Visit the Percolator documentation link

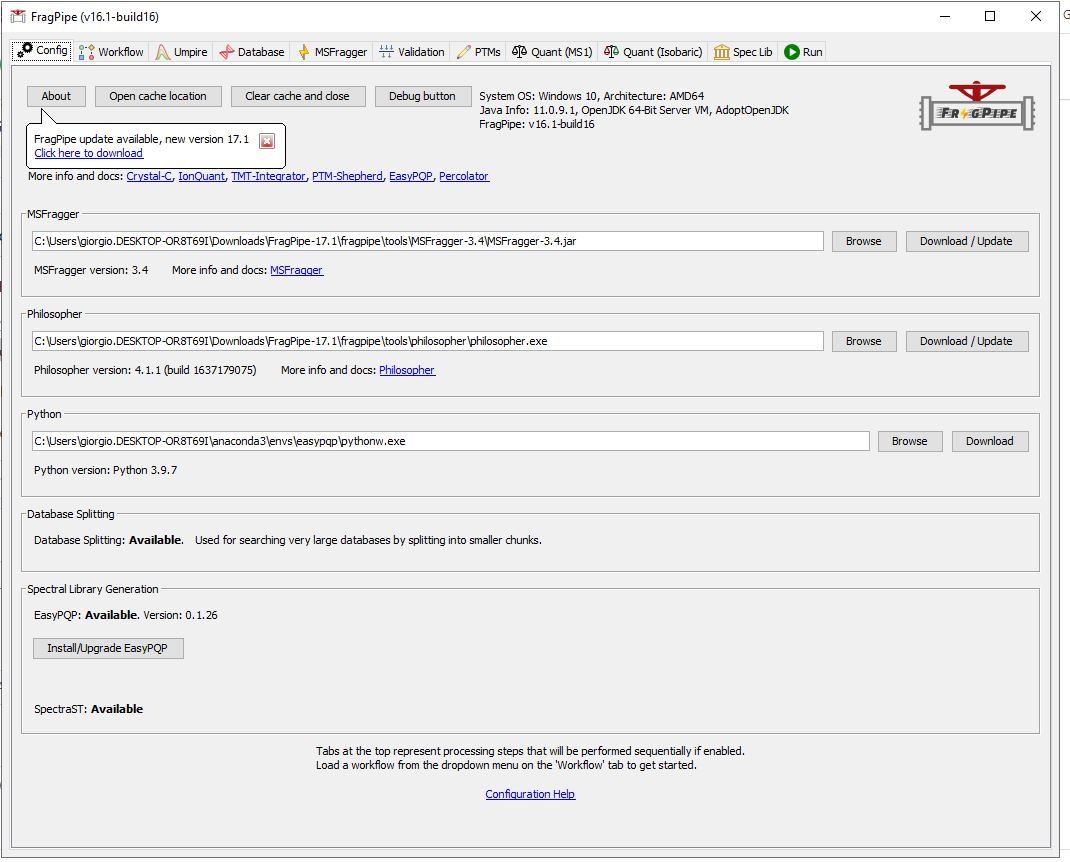coord(464,175)
